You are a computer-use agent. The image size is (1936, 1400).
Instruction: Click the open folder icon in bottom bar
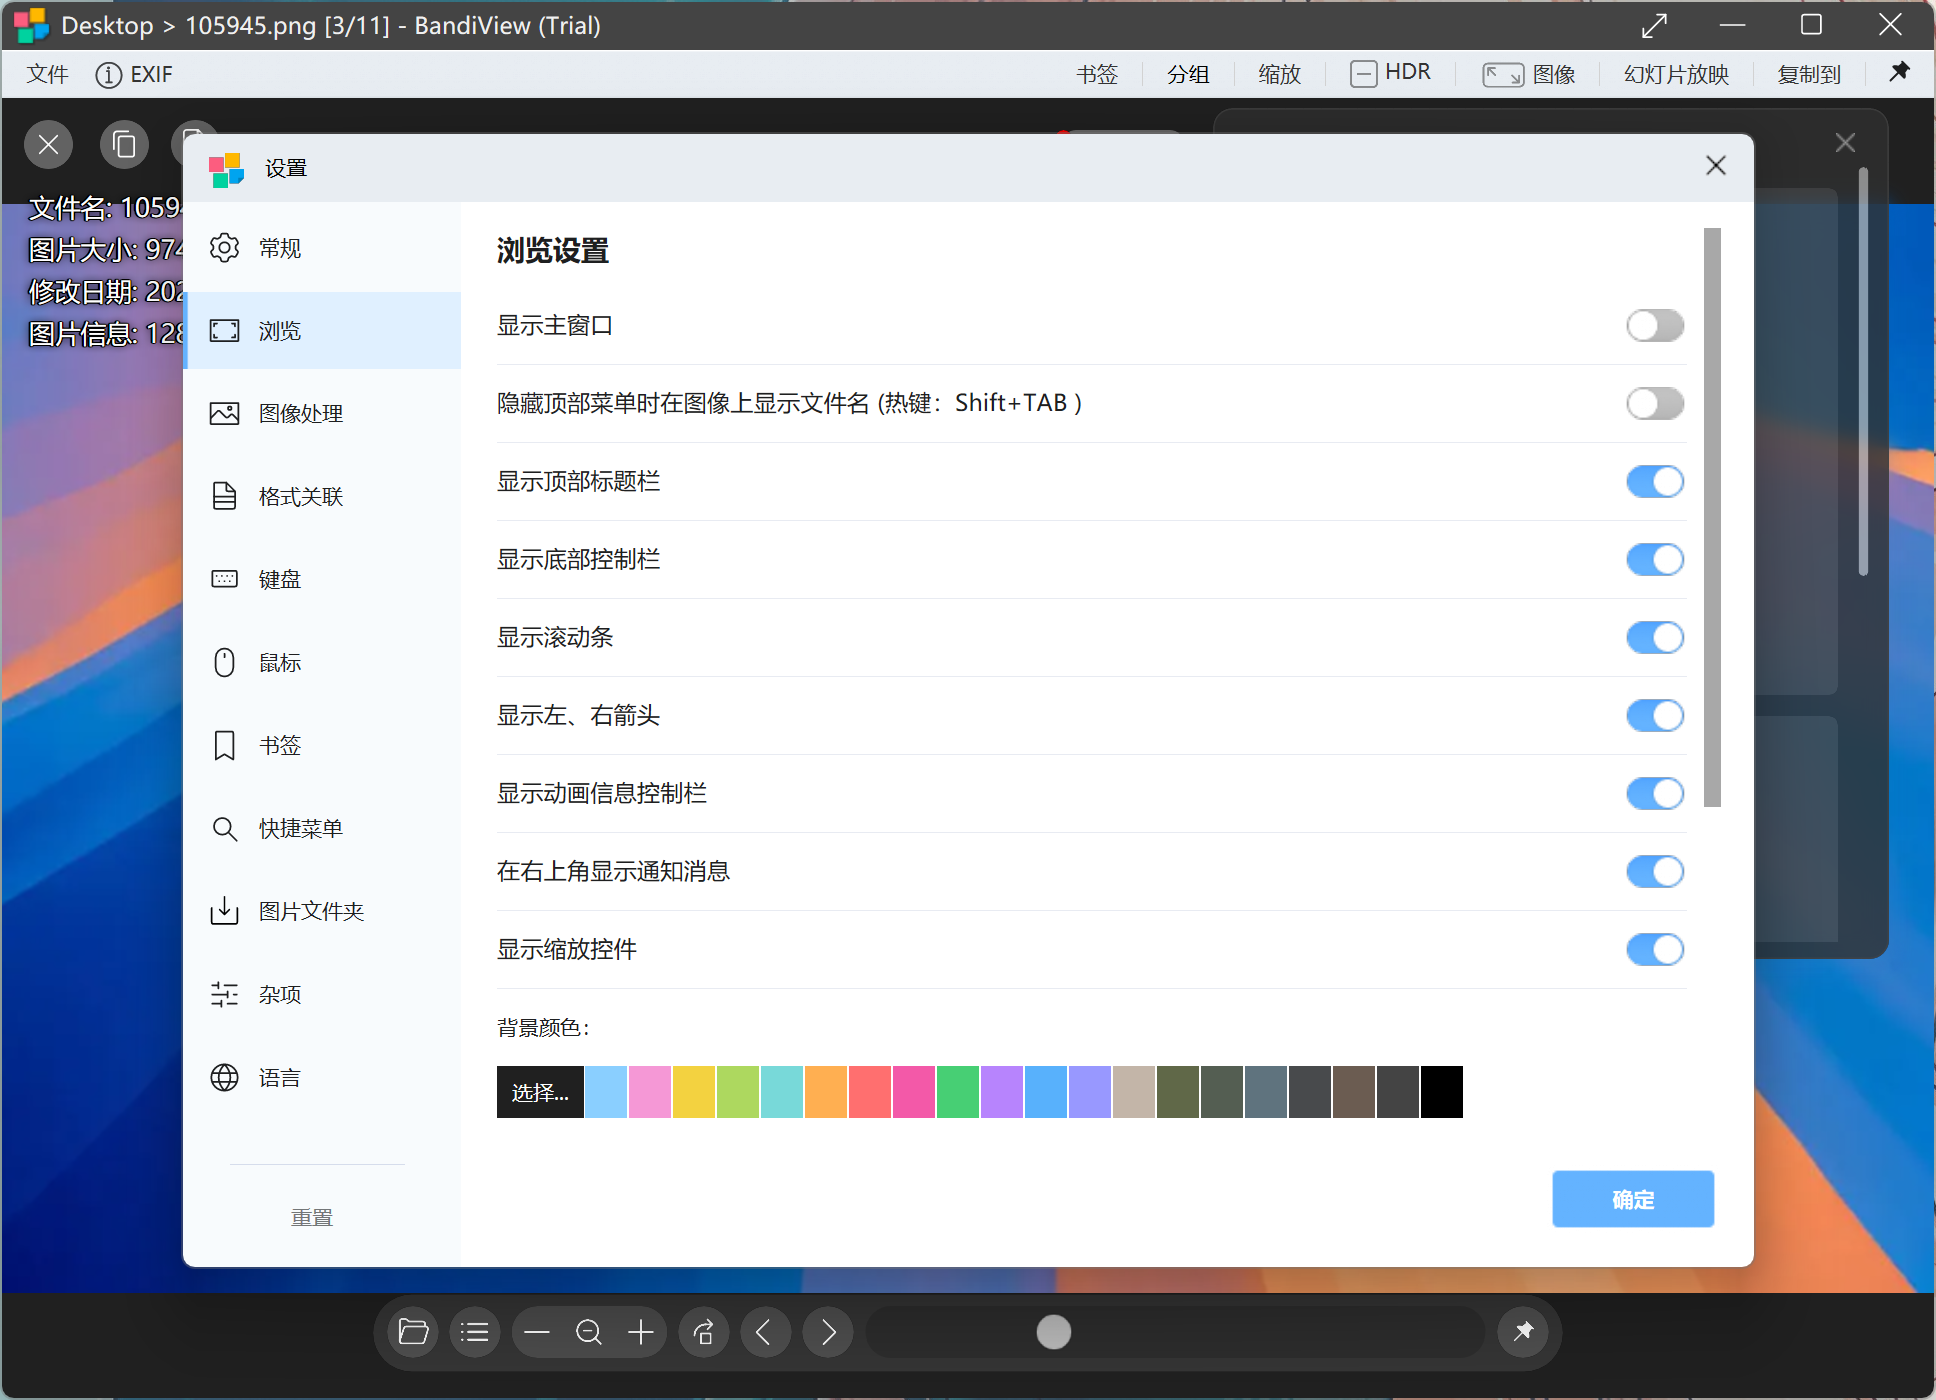tap(413, 1332)
